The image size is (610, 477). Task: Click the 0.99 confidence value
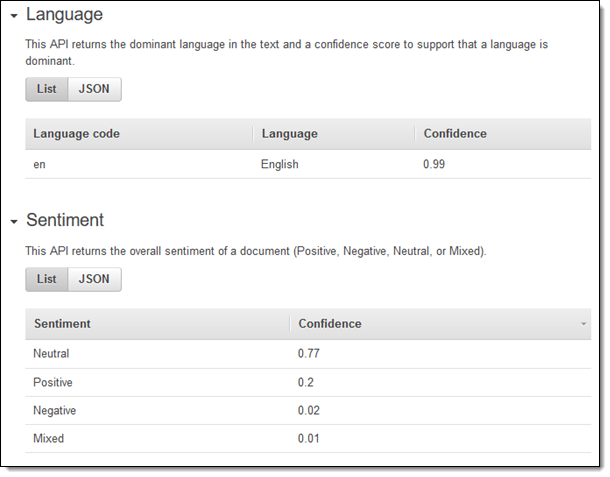434,164
